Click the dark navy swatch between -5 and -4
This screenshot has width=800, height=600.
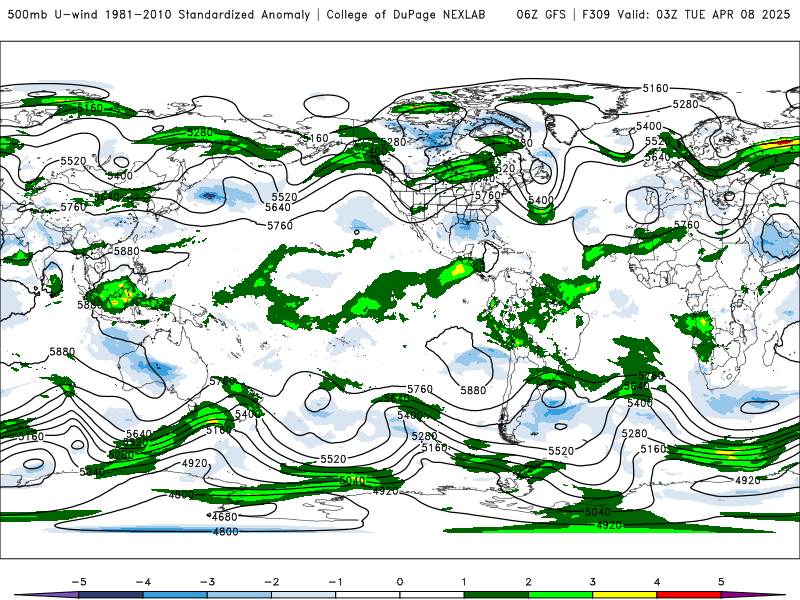click(x=111, y=595)
